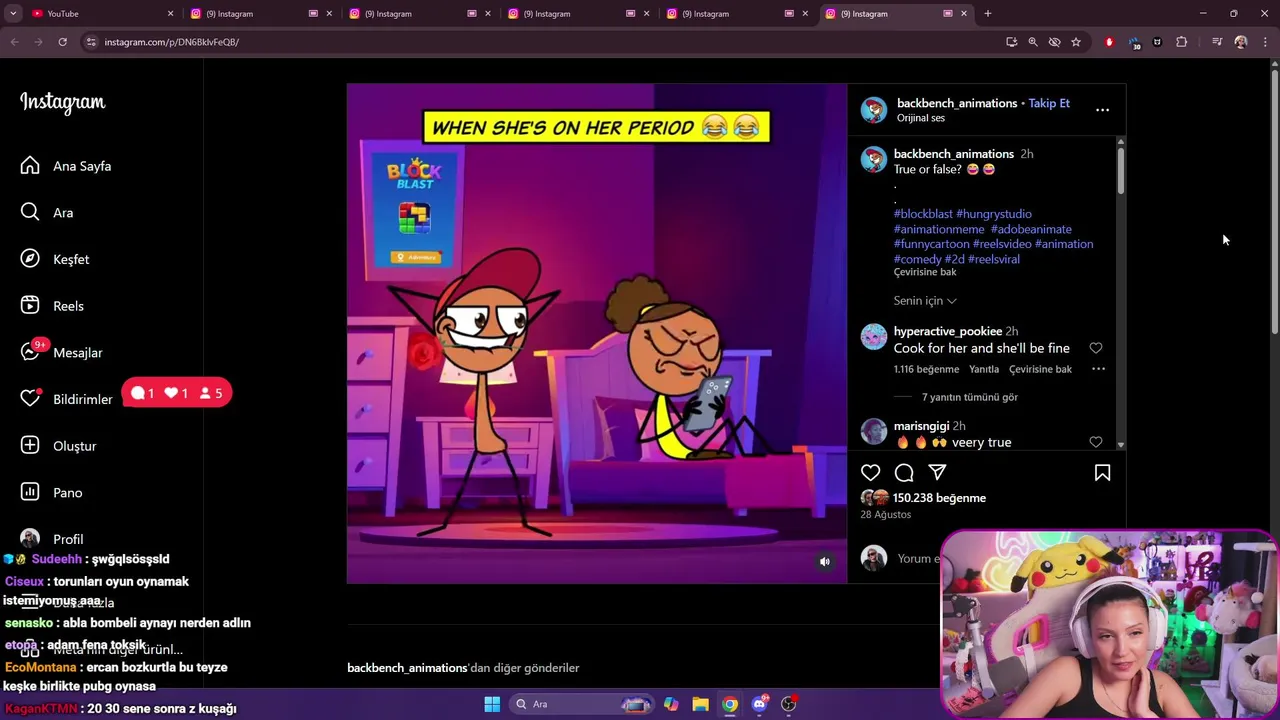Expand the Senin için comment sort dropdown

925,301
